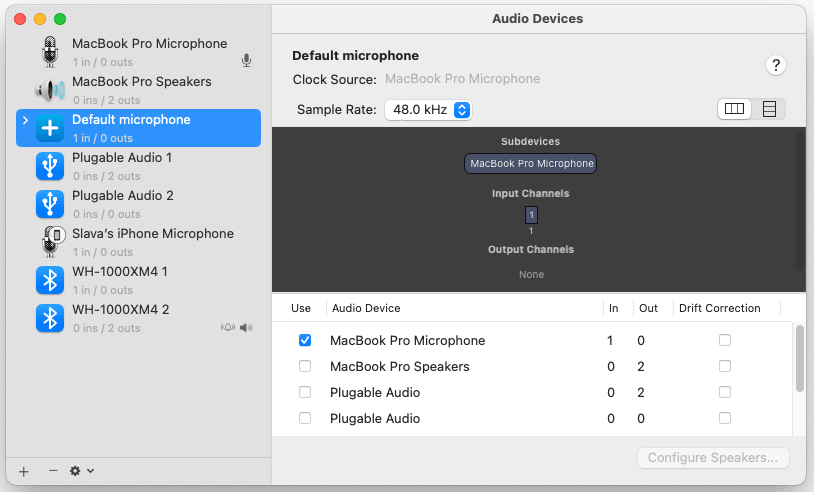Click the Default microphone aggregate plus icon
Screen dimensions: 814x492
point(50,128)
